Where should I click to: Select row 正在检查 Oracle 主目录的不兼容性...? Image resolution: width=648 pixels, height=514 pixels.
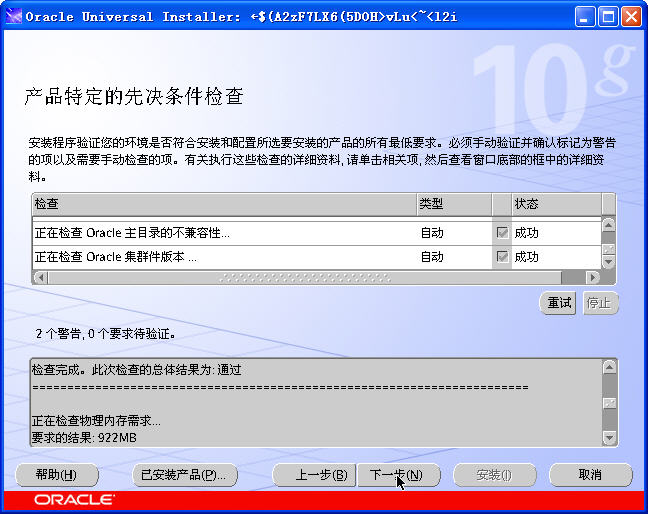click(x=317, y=233)
